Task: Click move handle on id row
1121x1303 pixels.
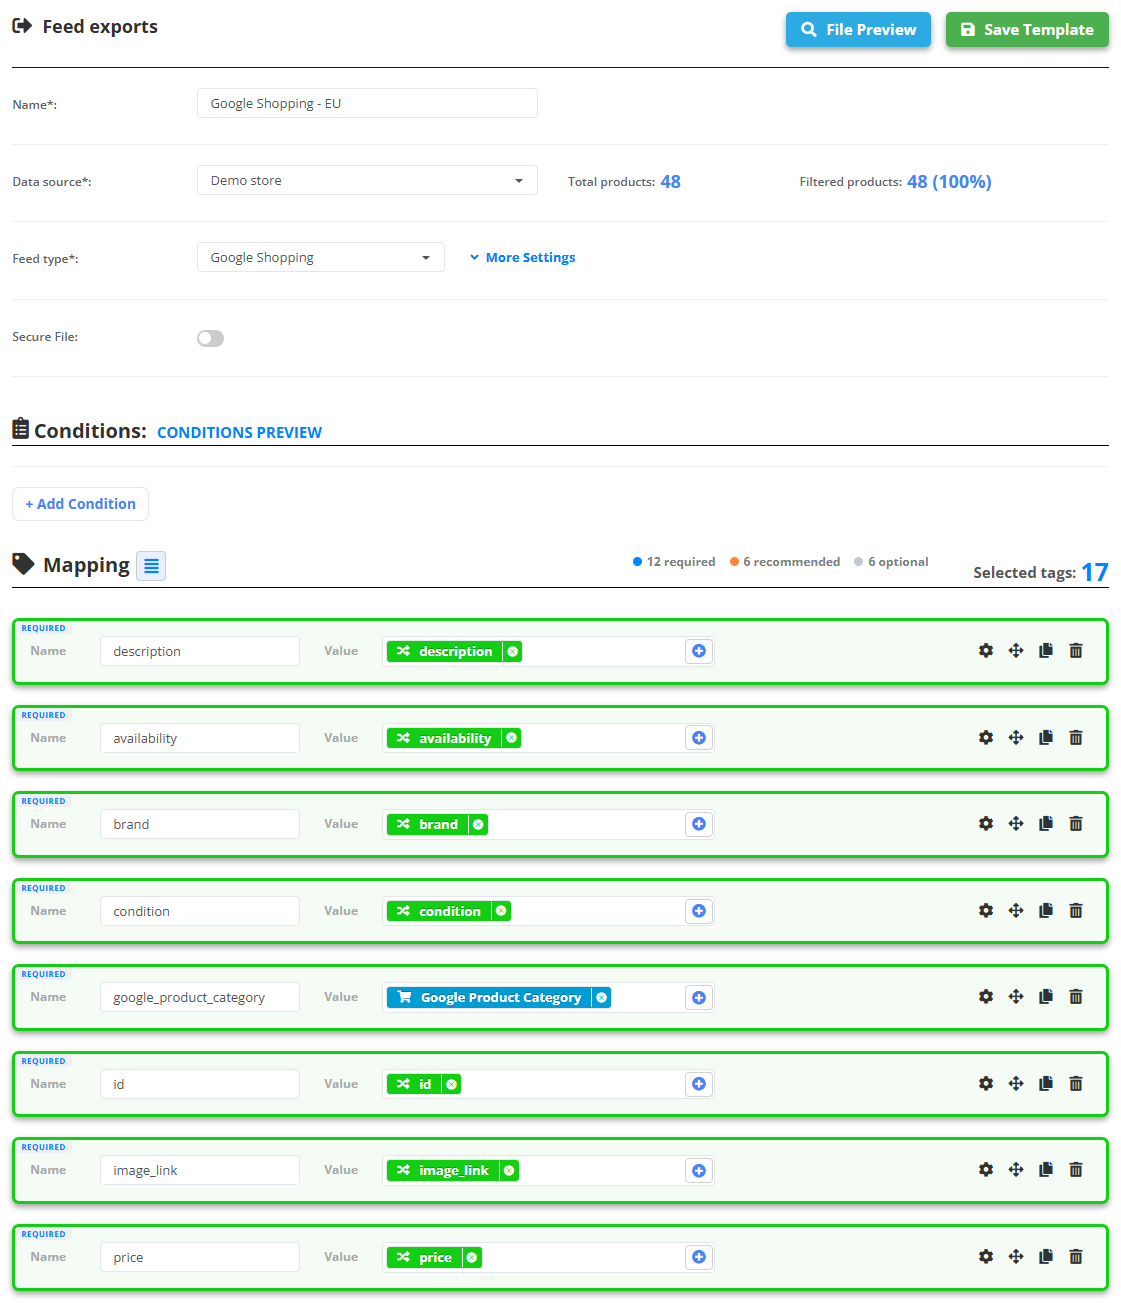Action: [1016, 1084]
